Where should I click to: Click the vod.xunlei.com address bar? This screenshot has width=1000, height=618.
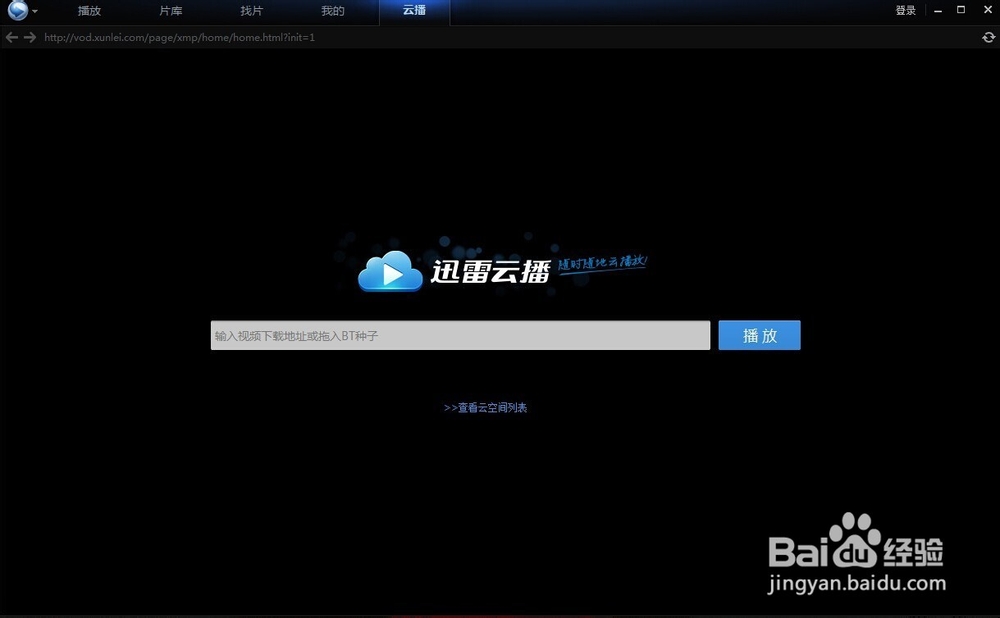[x=179, y=38]
